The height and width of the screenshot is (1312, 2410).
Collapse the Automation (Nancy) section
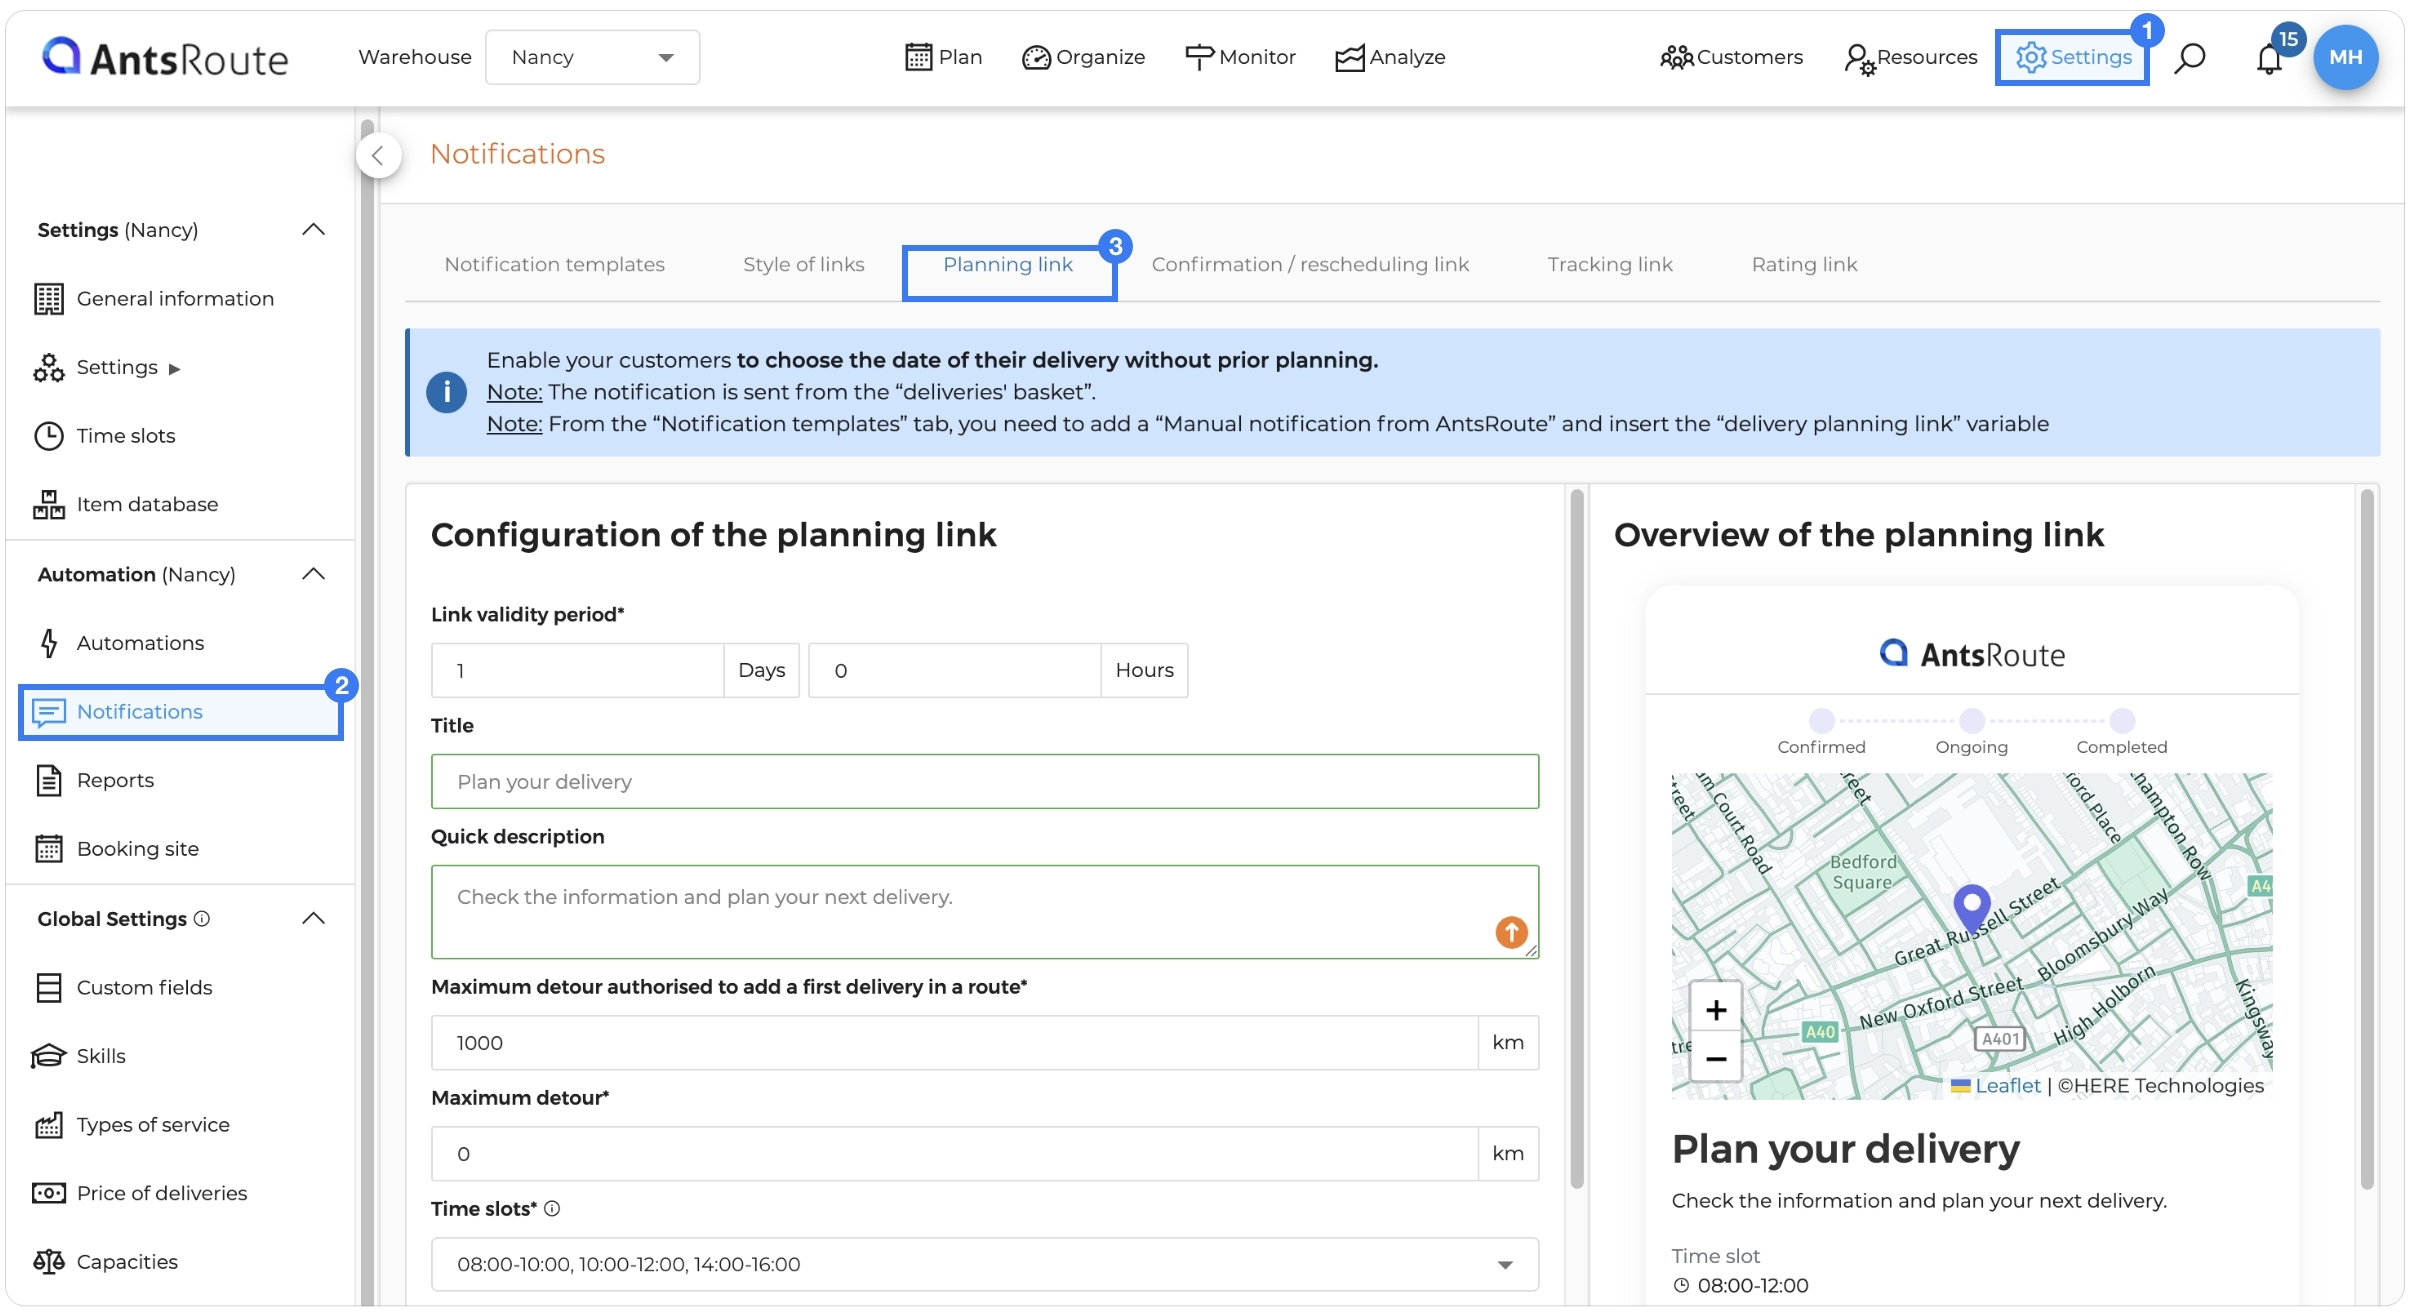tap(313, 574)
